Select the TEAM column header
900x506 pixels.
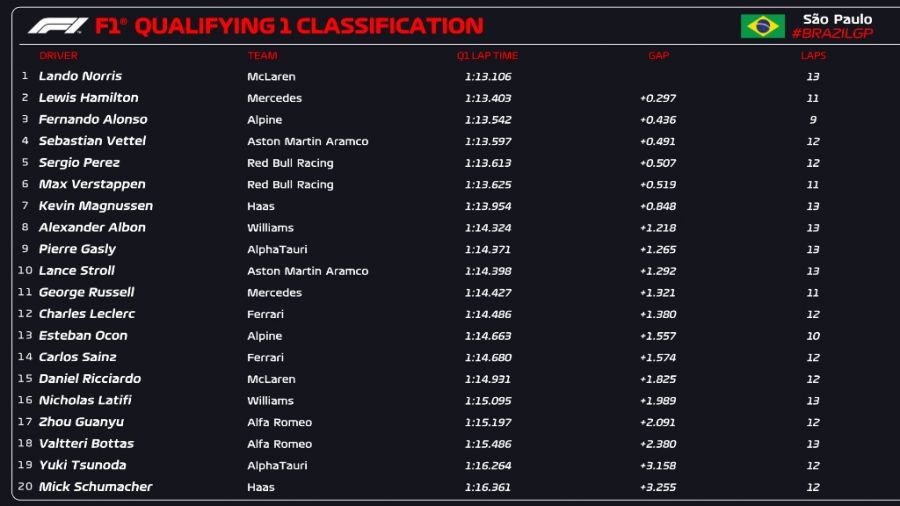(x=262, y=56)
